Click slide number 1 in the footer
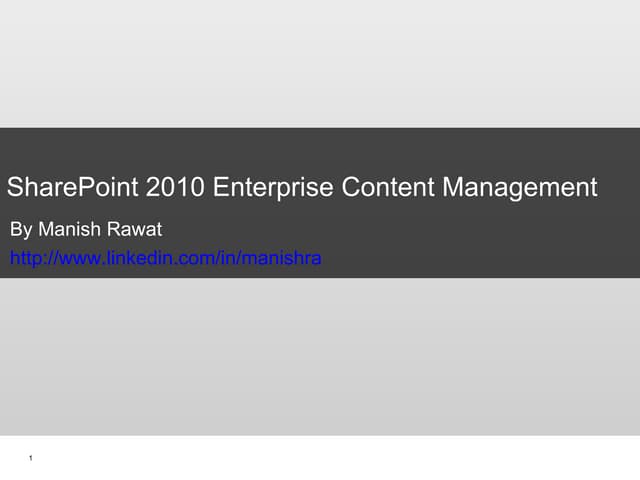Viewport: 640px width, 480px height. [x=32, y=459]
